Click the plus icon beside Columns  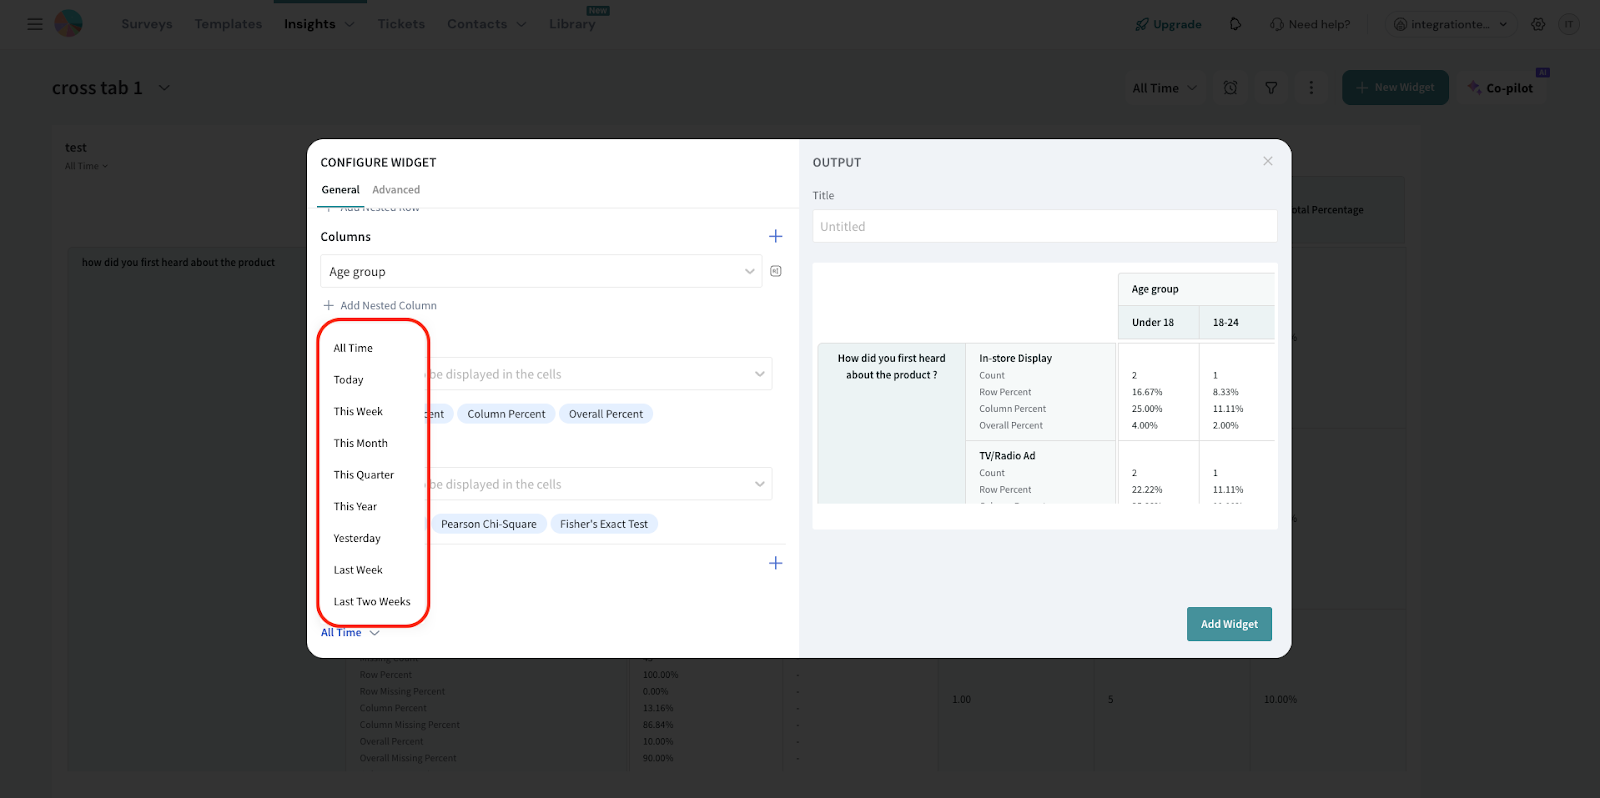coord(775,237)
